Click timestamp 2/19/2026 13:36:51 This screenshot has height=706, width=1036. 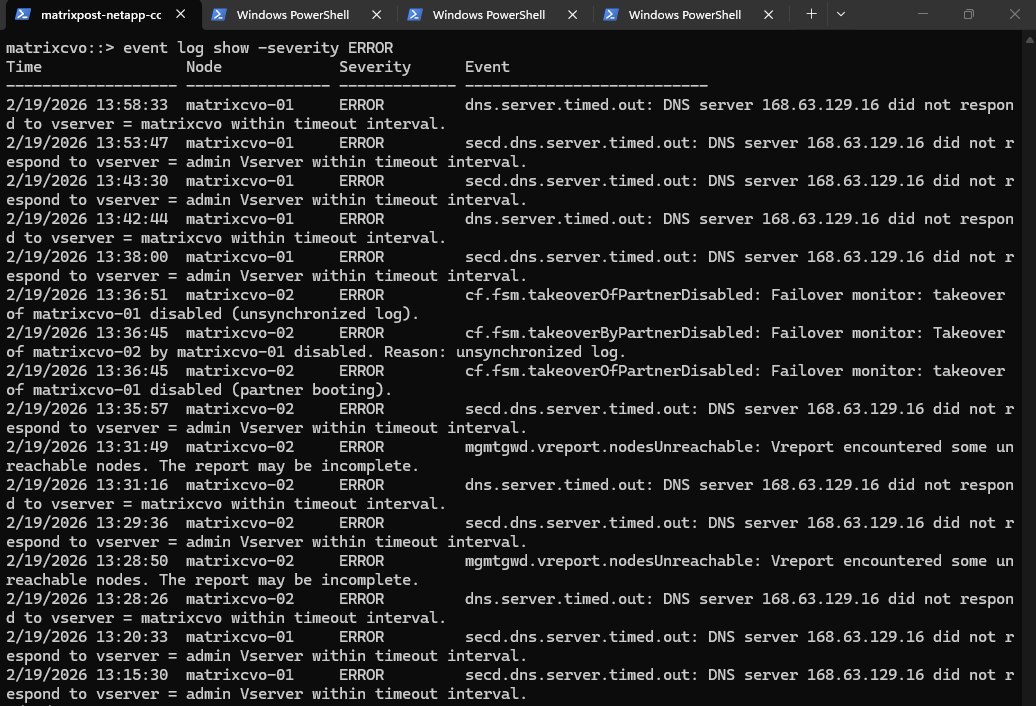[x=87, y=295]
